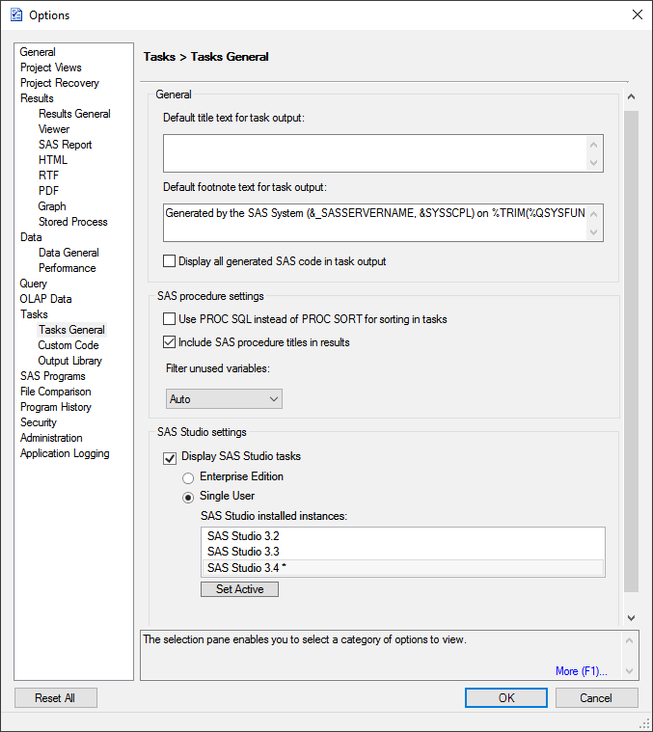Viewport: 653px width, 732px height.
Task: Confirm with the OK button
Action: tap(506, 698)
